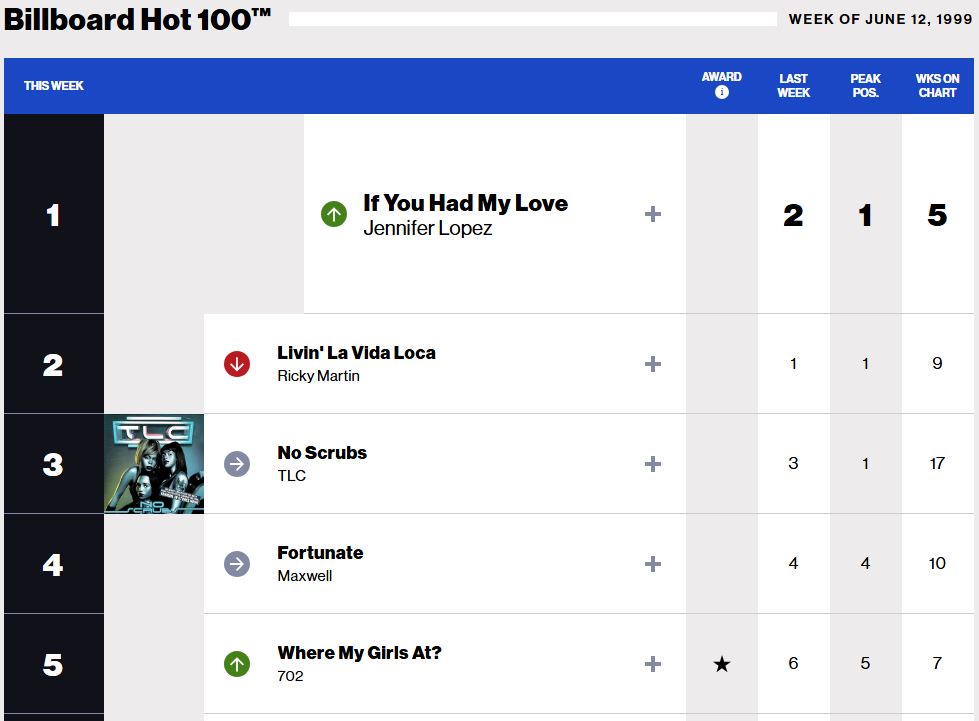Screen dimensions: 979x721
Task: Click green up arrow beside If You Had My Love
Action: coord(334,214)
